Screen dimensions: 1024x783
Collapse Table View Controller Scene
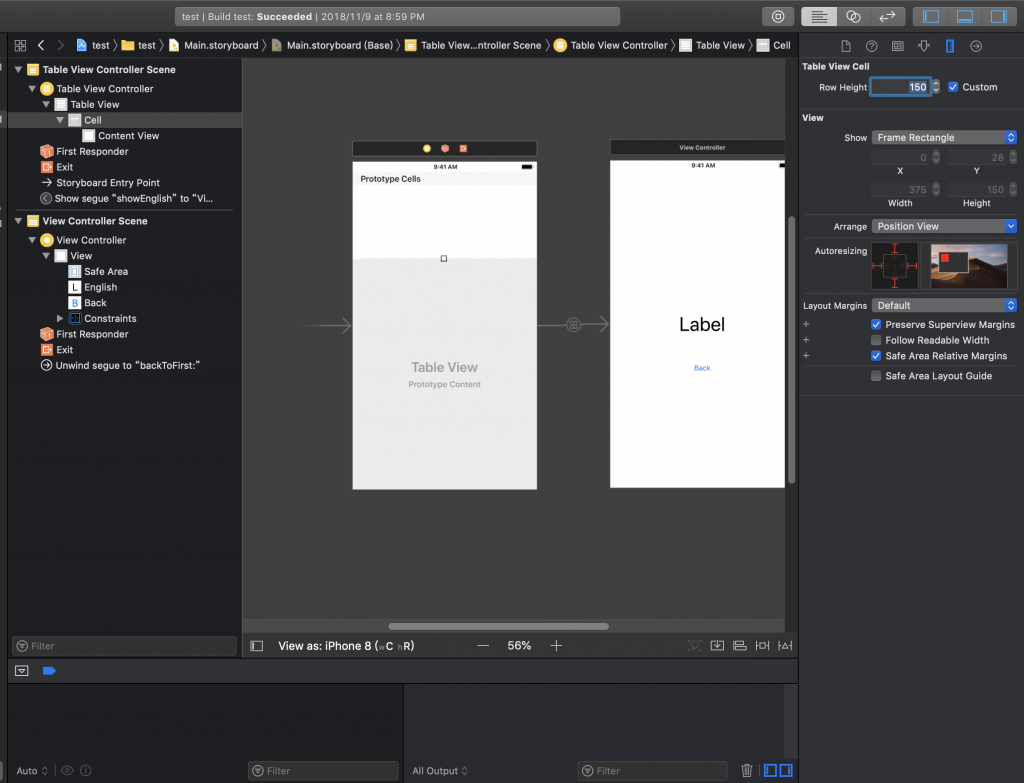(18, 69)
